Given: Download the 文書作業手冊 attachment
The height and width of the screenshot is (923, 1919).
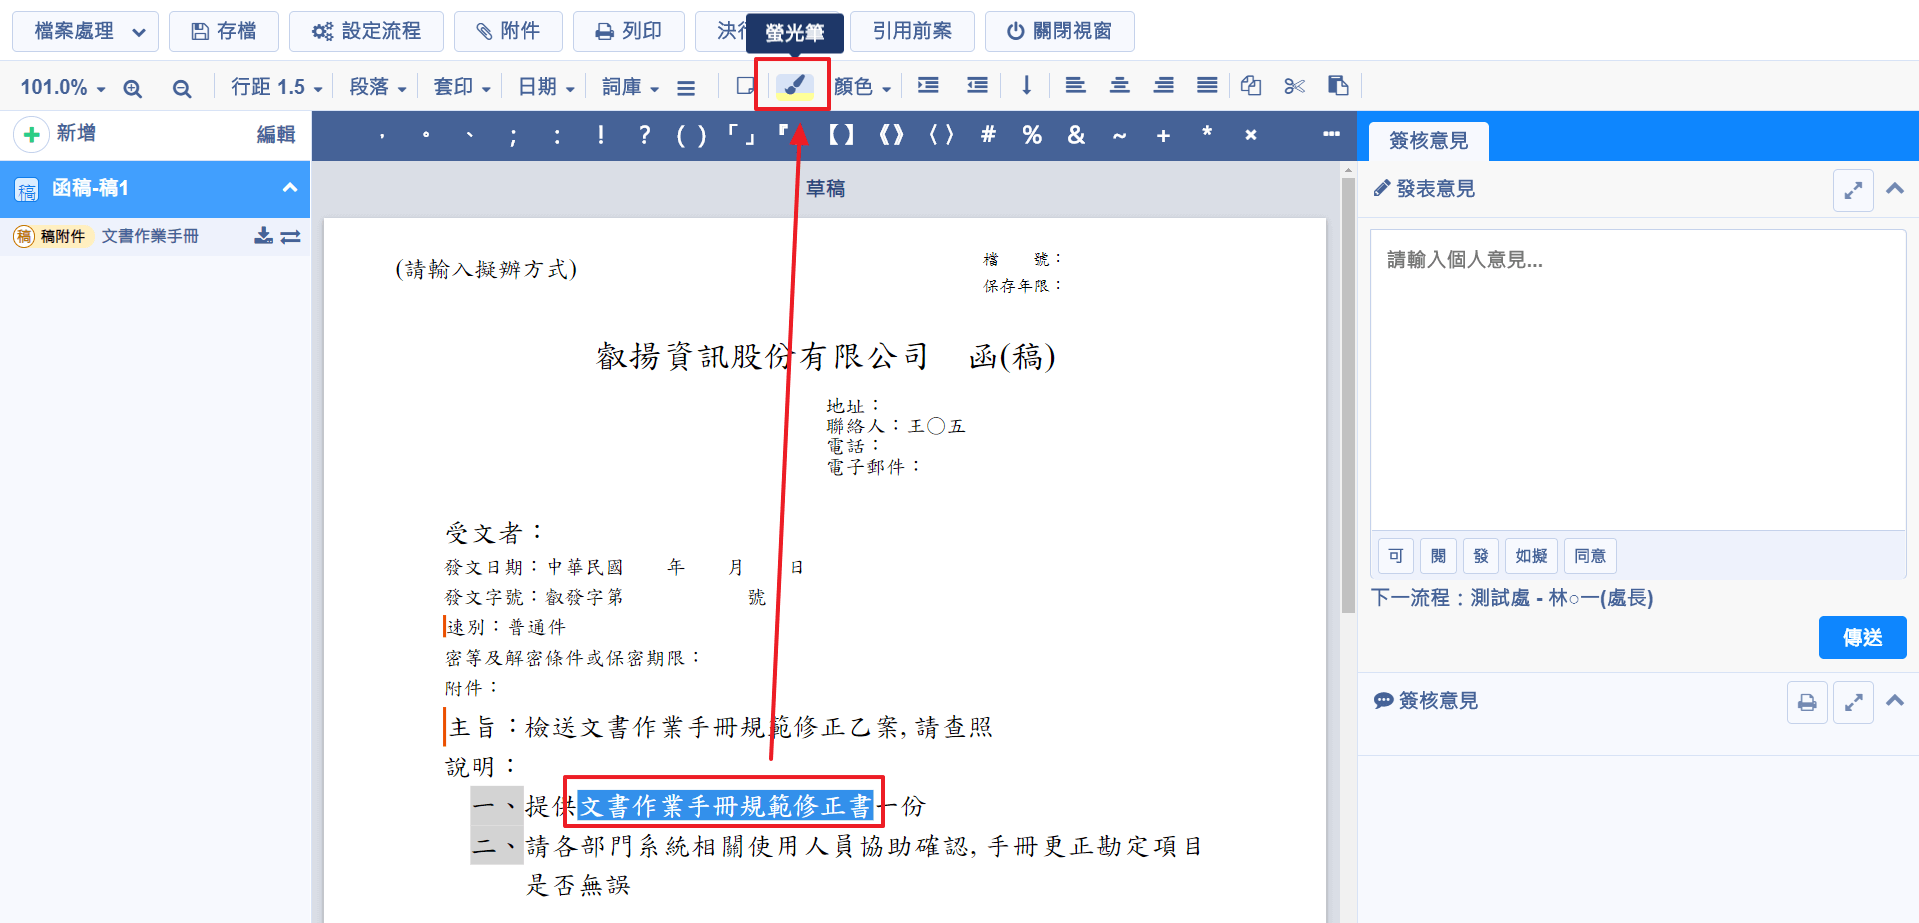Looking at the screenshot, I should 263,236.
